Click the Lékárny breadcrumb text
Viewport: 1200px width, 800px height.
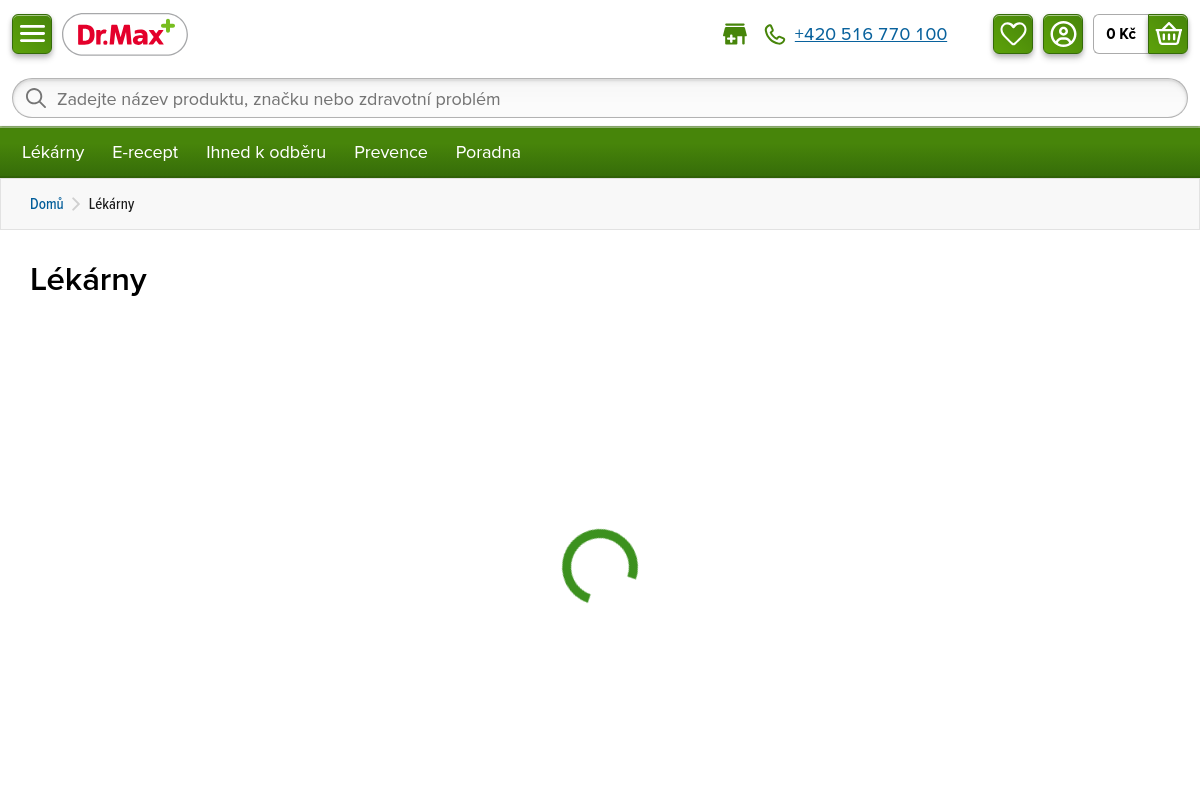coord(111,204)
